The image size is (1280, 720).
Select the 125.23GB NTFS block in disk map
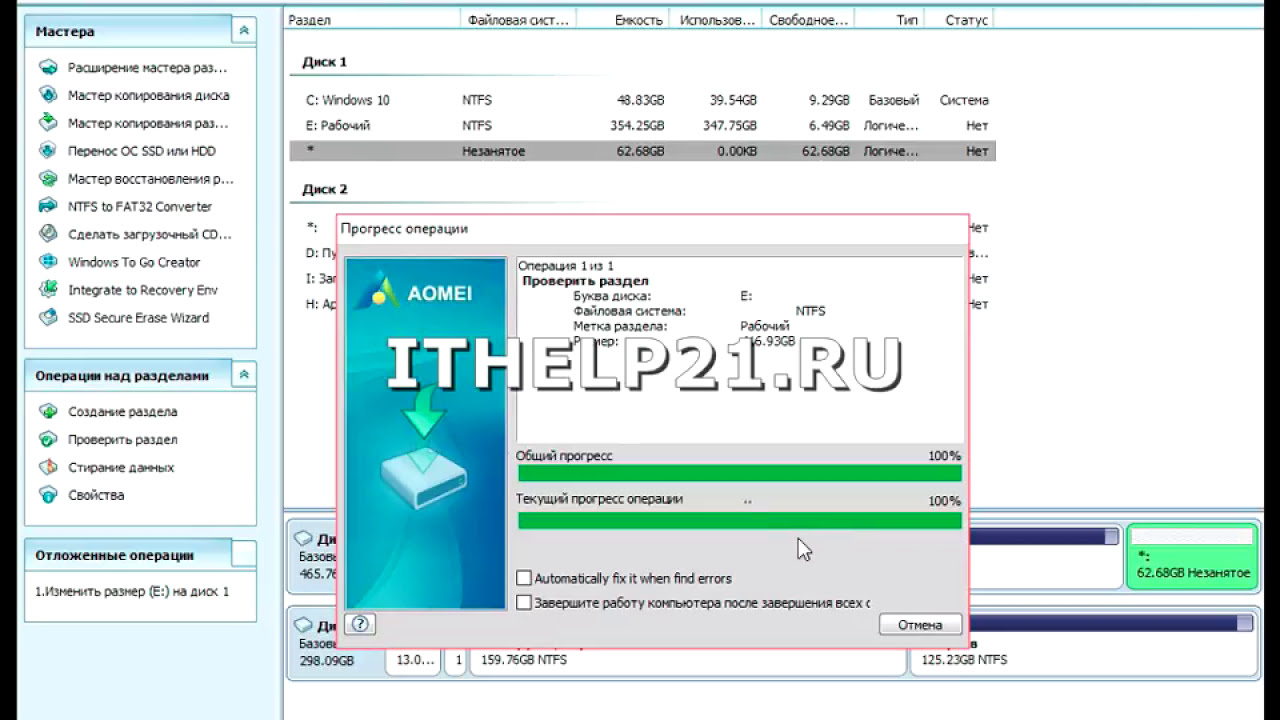click(x=1083, y=646)
